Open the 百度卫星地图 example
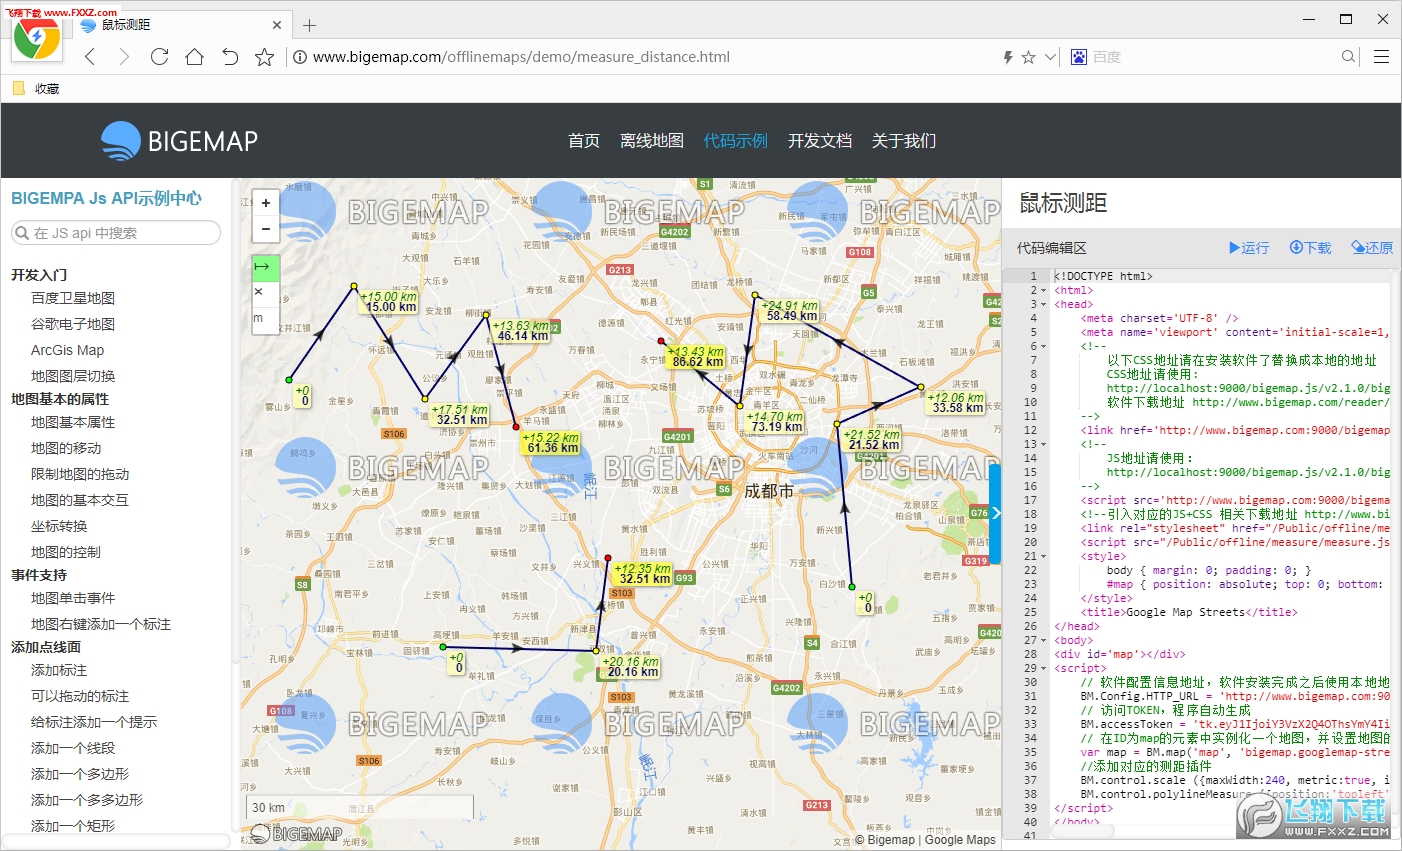Viewport: 1402px width, 851px height. click(x=73, y=298)
